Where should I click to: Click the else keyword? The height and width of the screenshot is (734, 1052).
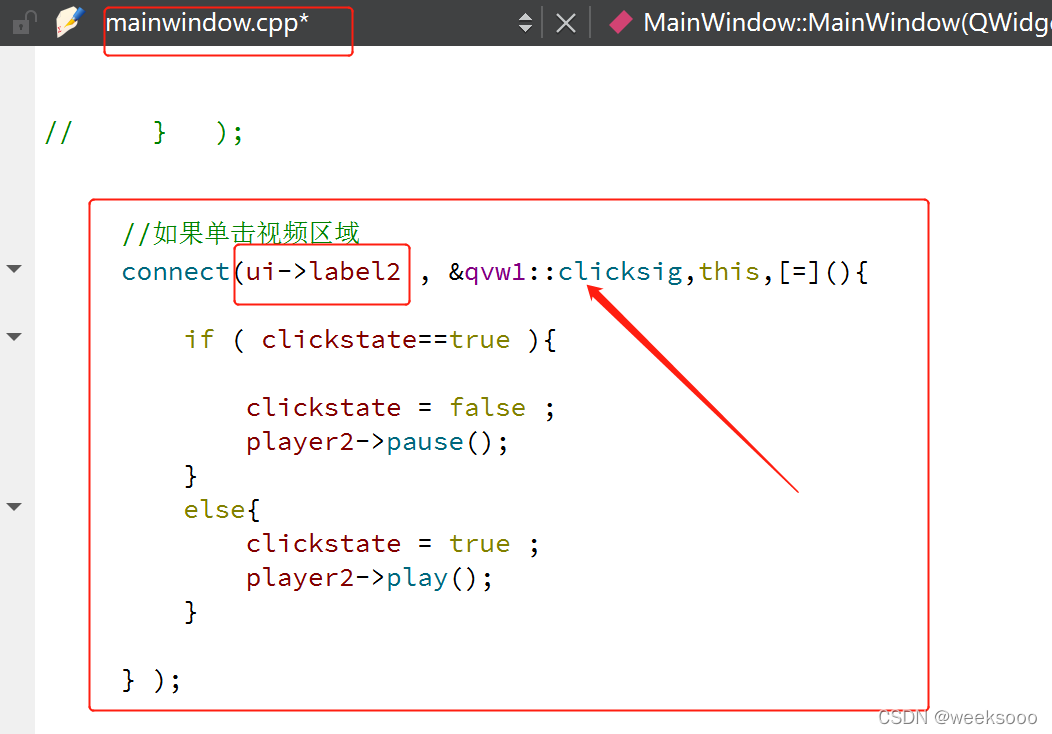click(x=215, y=510)
